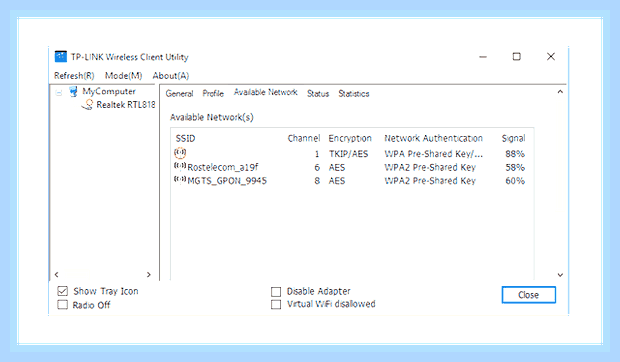Select the Rostelecom_a19f network name
Viewport: 620px width, 362px height.
223,167
